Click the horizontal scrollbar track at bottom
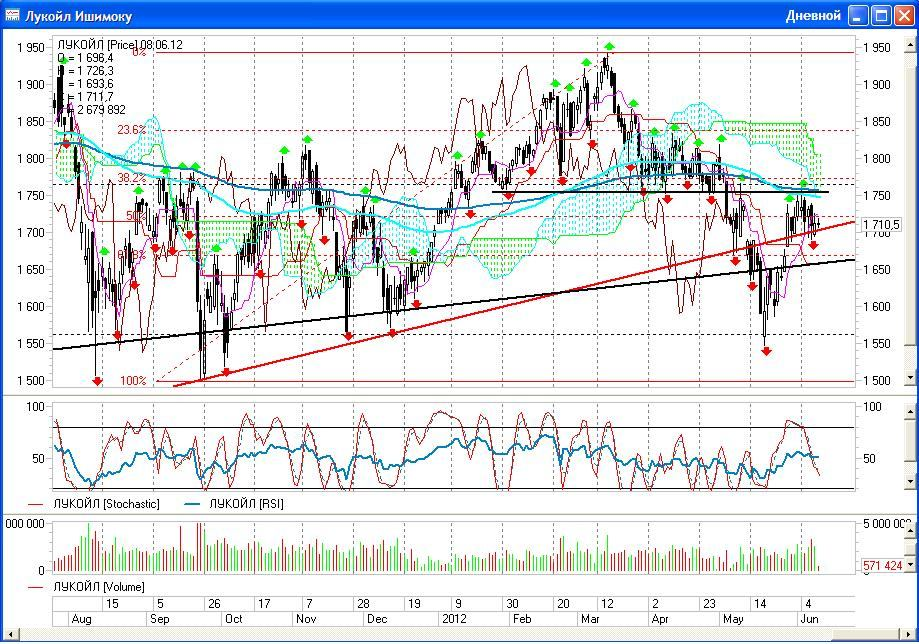The image size is (919, 644). (x=460, y=635)
